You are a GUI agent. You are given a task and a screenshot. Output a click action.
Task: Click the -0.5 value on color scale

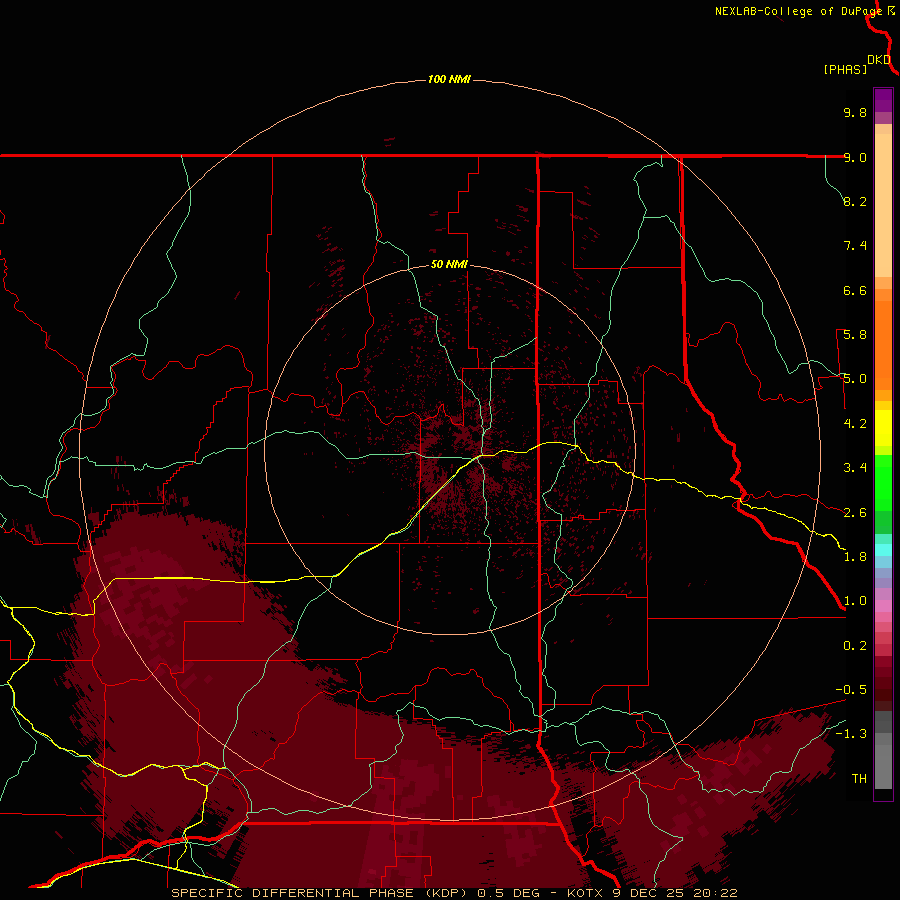851,690
